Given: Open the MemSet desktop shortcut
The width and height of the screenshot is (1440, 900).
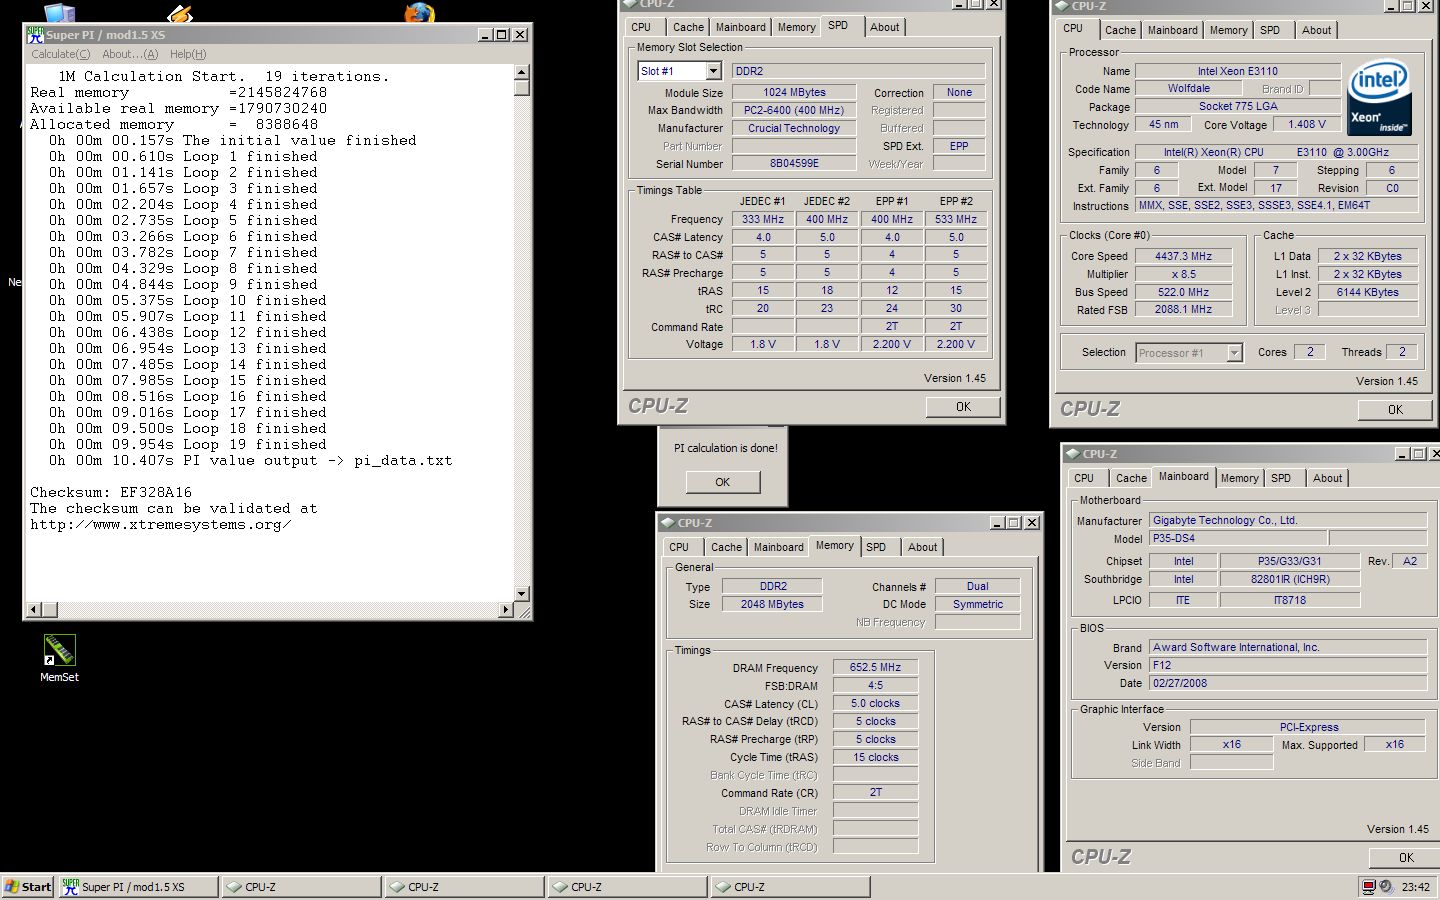Looking at the screenshot, I should pos(59,652).
